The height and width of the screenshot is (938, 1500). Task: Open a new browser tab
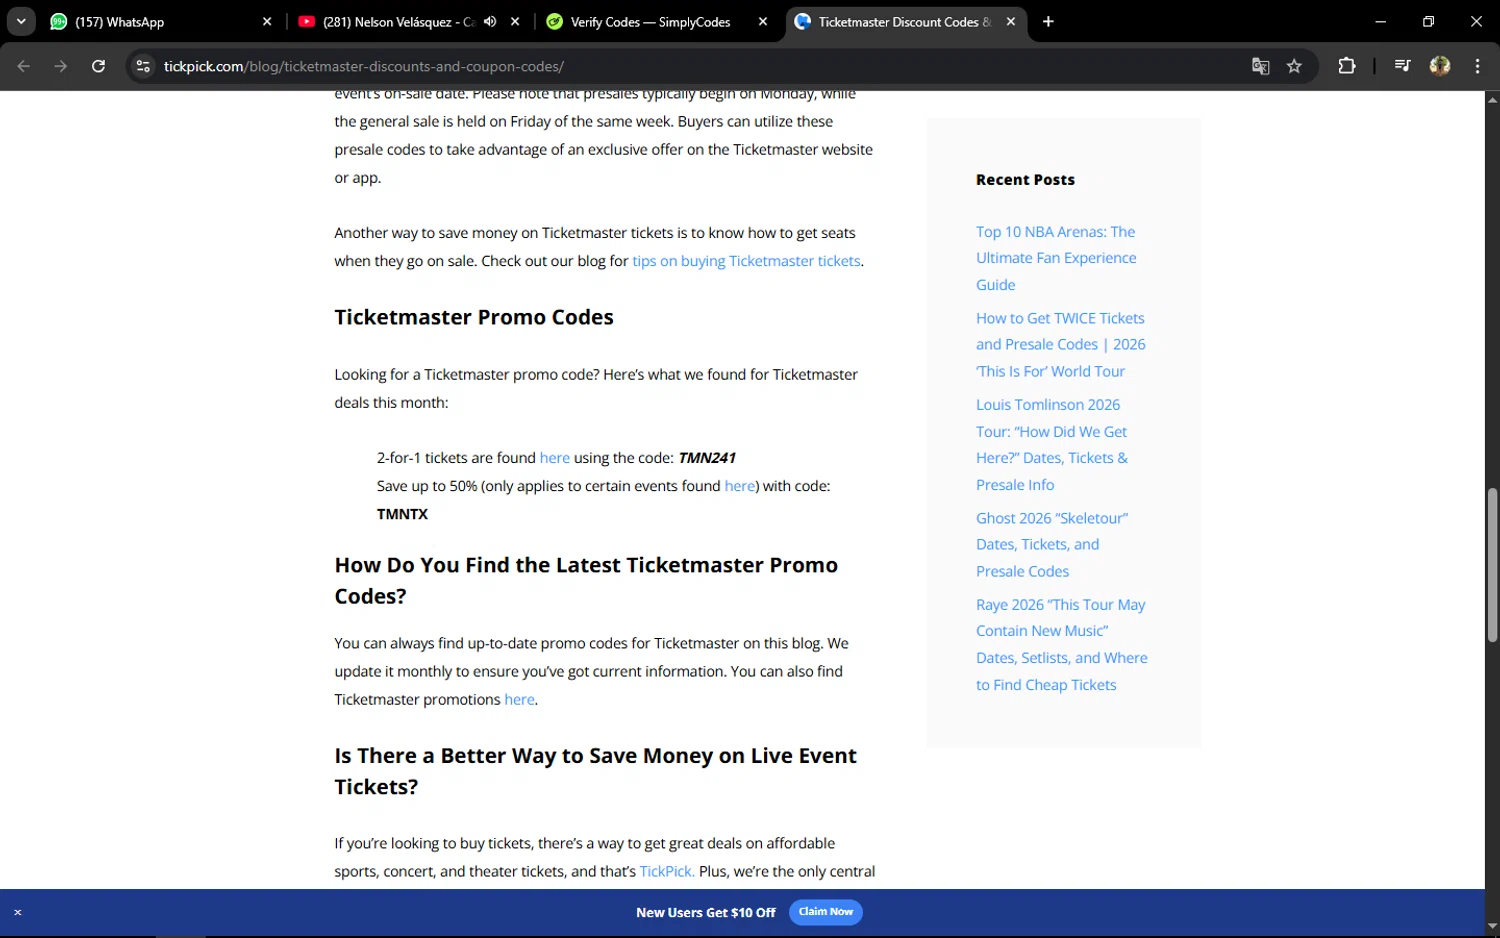point(1048,21)
